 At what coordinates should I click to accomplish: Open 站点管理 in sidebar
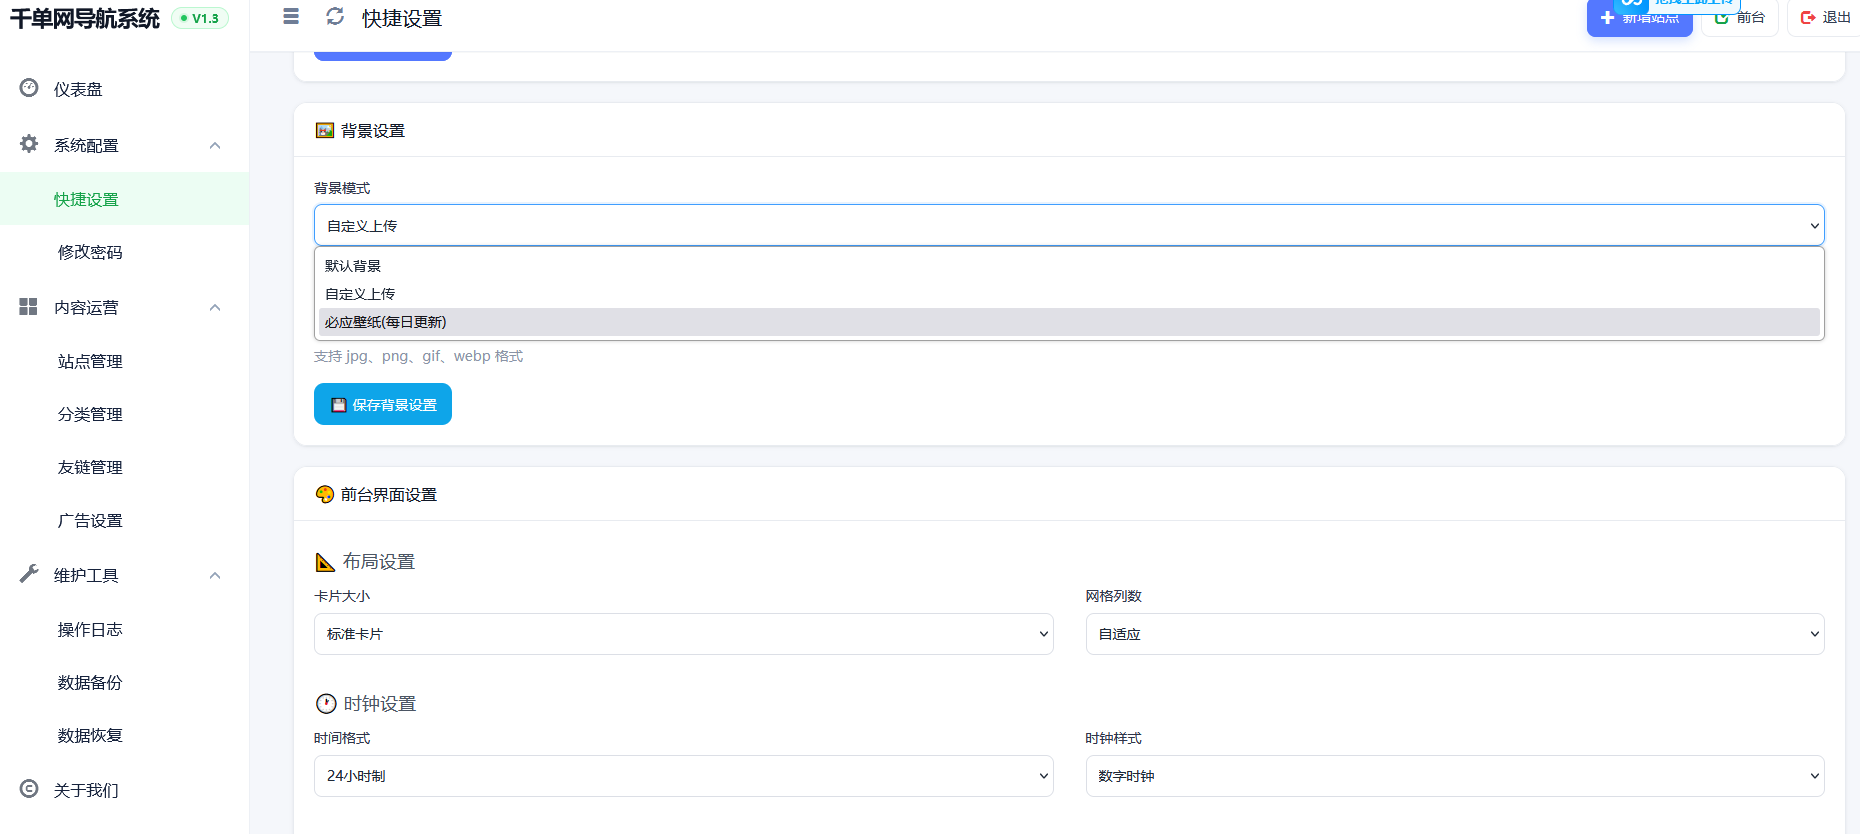(90, 361)
